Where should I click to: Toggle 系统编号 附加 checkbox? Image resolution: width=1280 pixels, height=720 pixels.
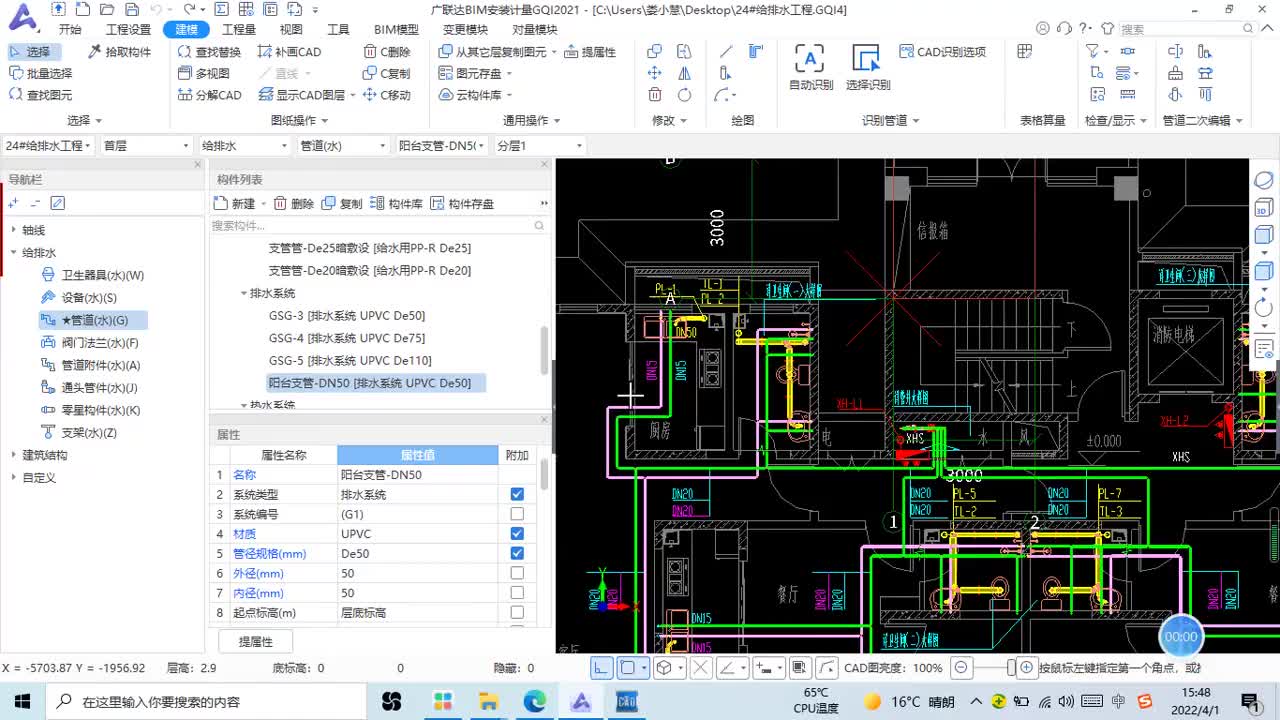pyautogui.click(x=517, y=514)
